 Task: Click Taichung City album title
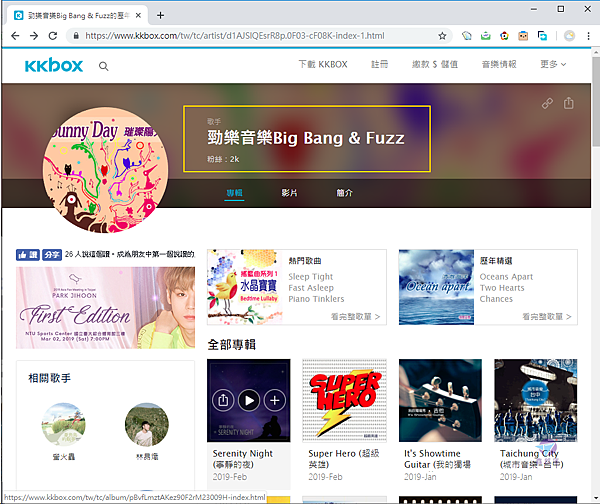coord(532,459)
